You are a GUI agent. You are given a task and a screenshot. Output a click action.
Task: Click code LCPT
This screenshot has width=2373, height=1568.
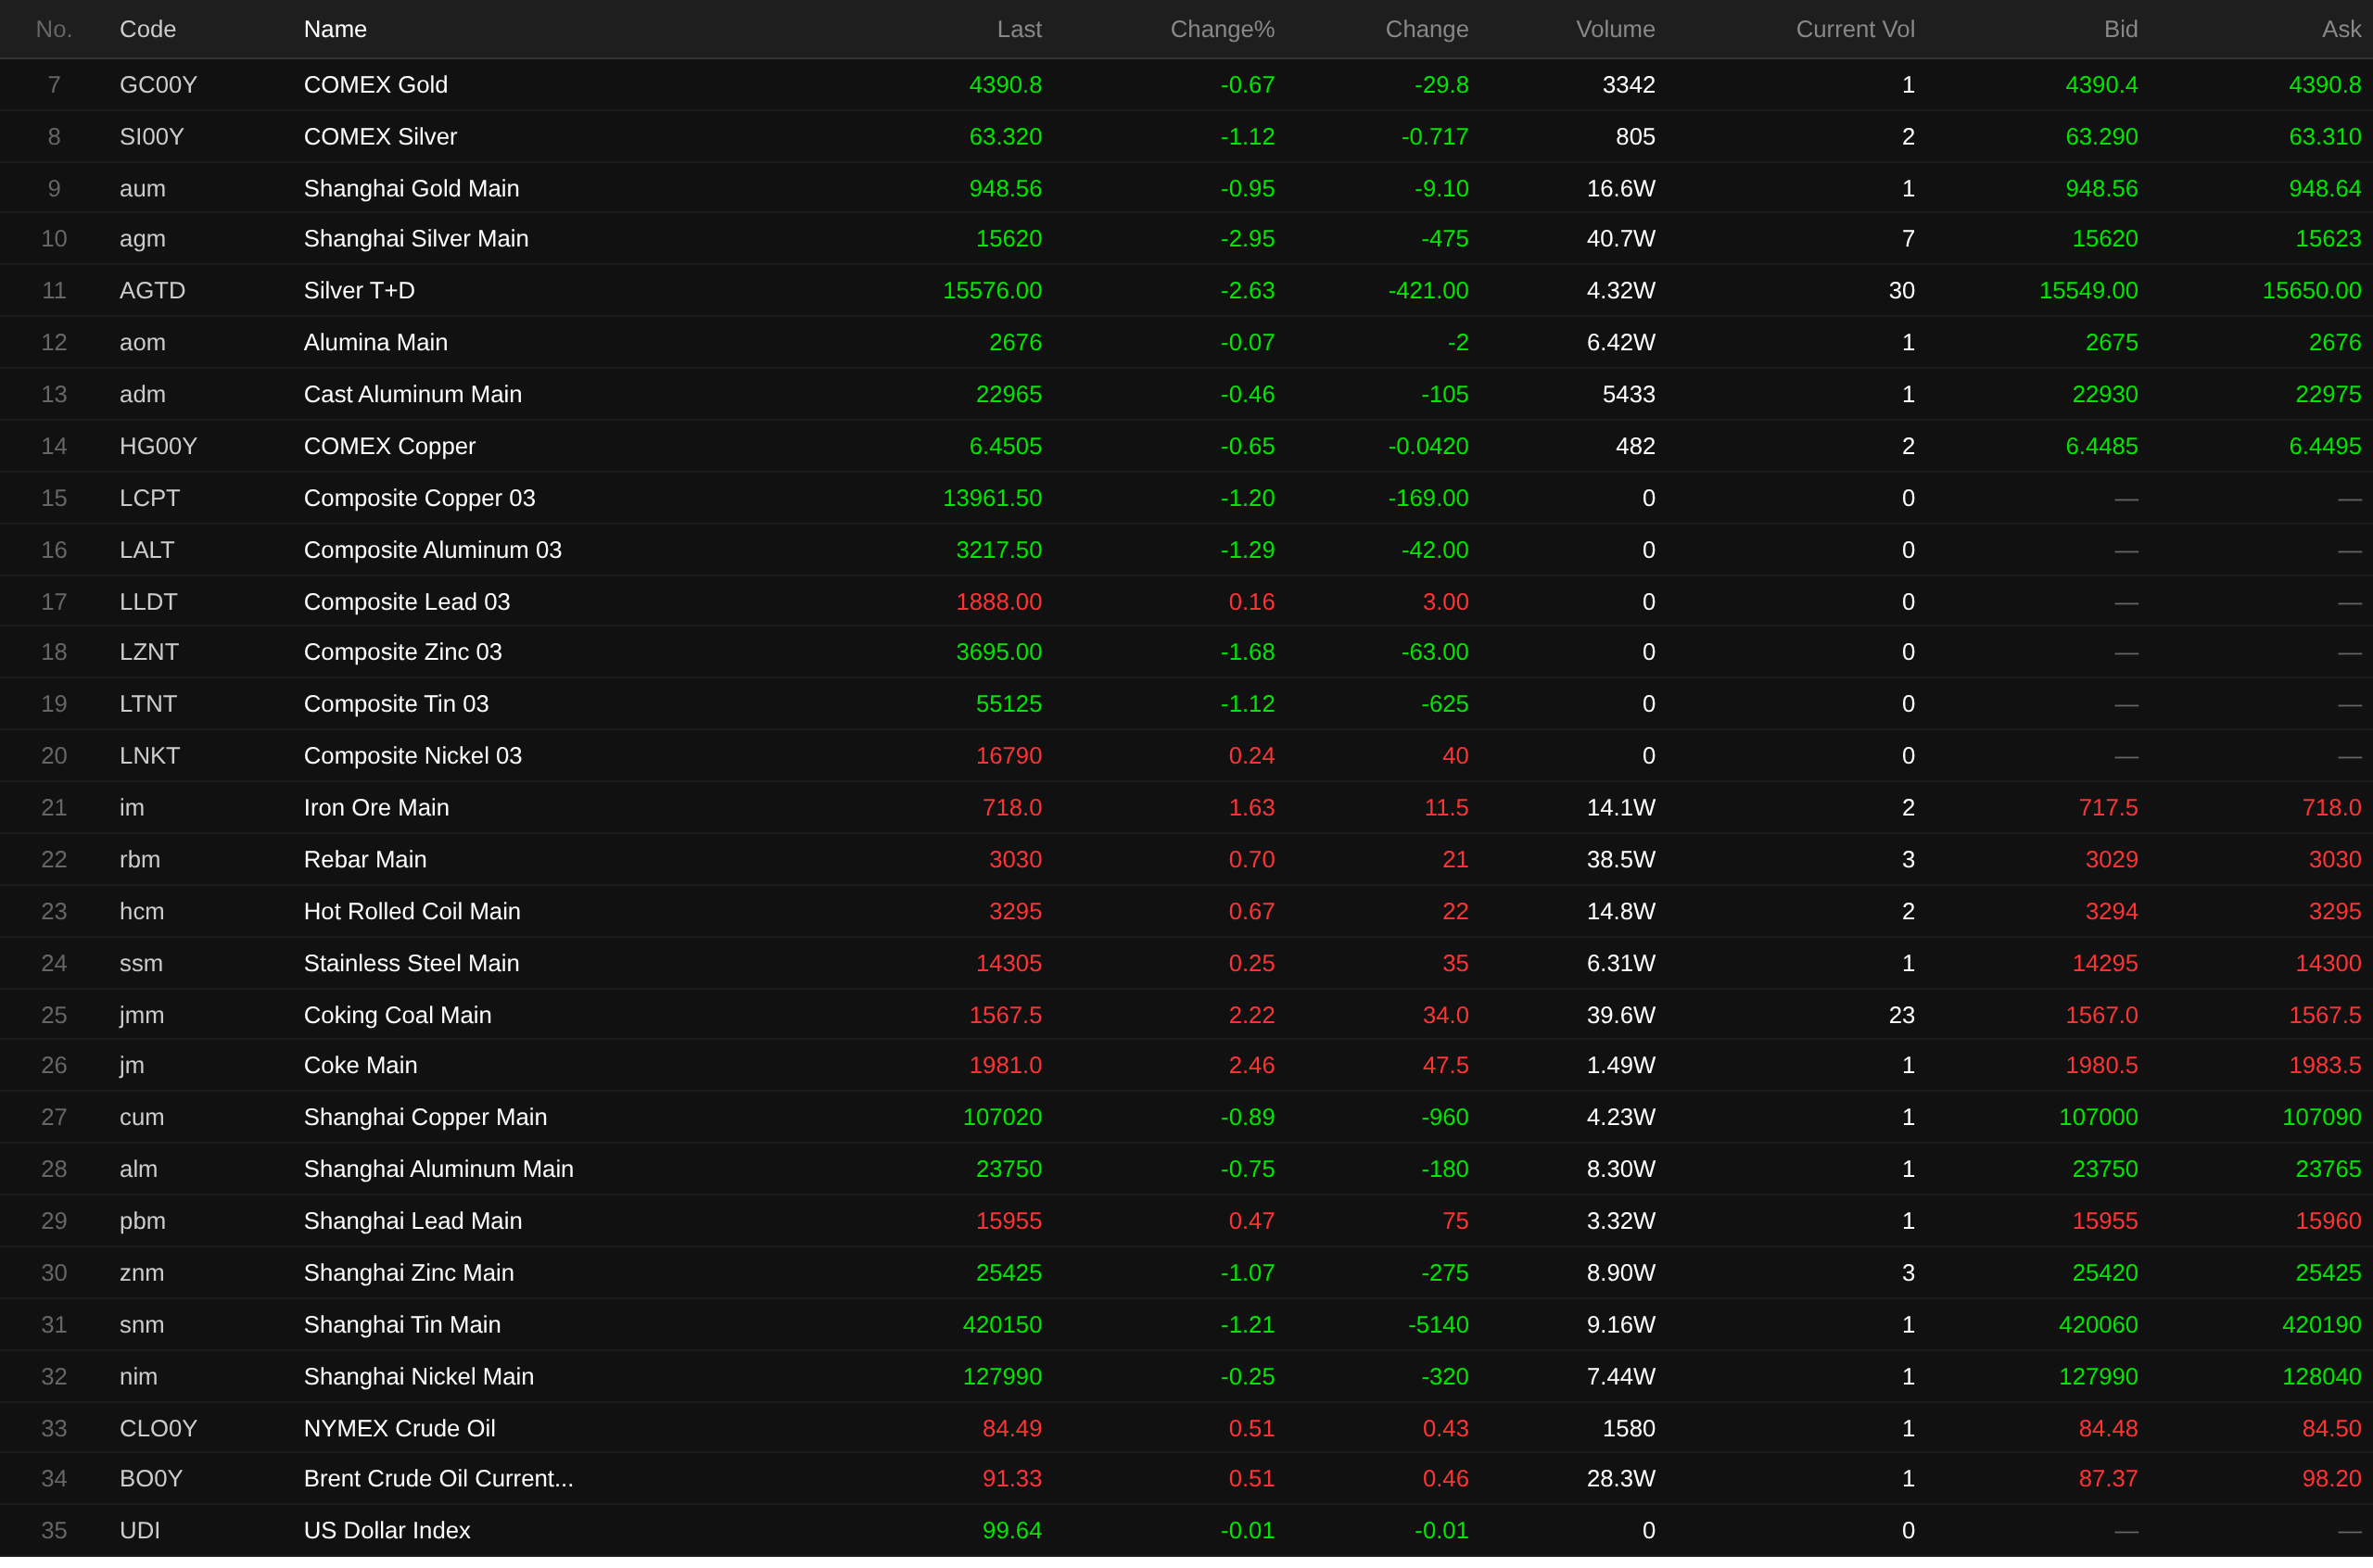pos(150,499)
